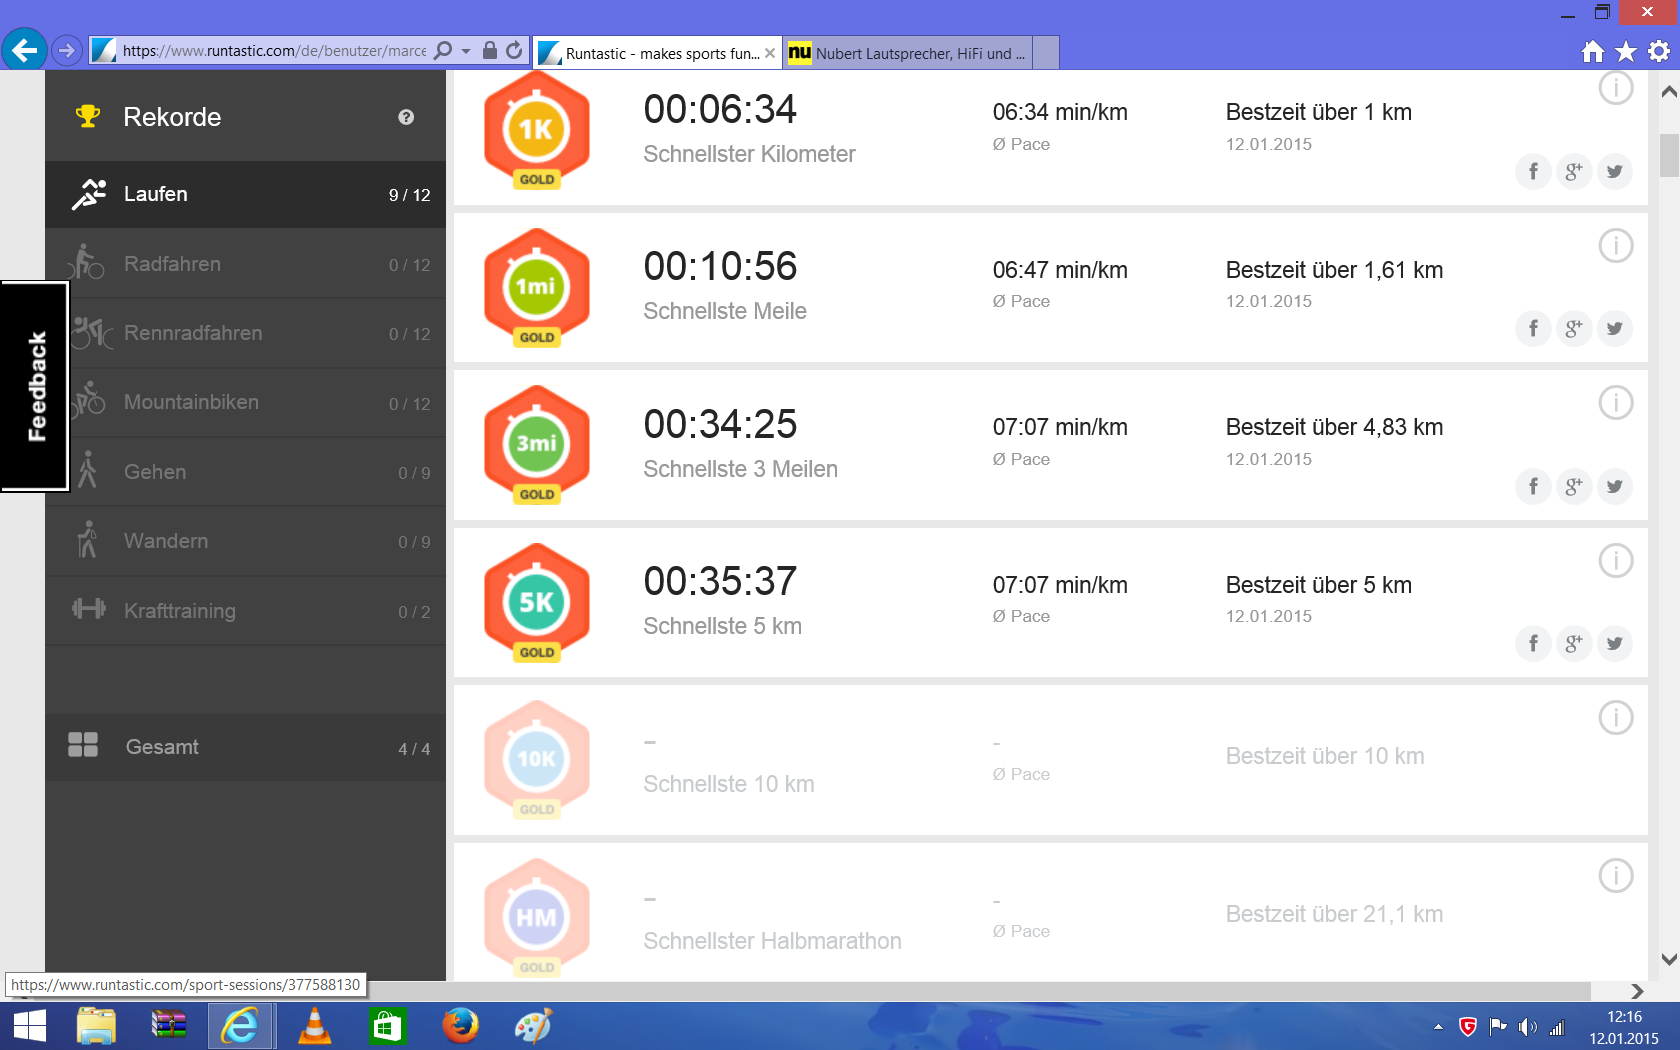Open browser home page icon
Screen dimensions: 1680x1050
click(x=1592, y=51)
